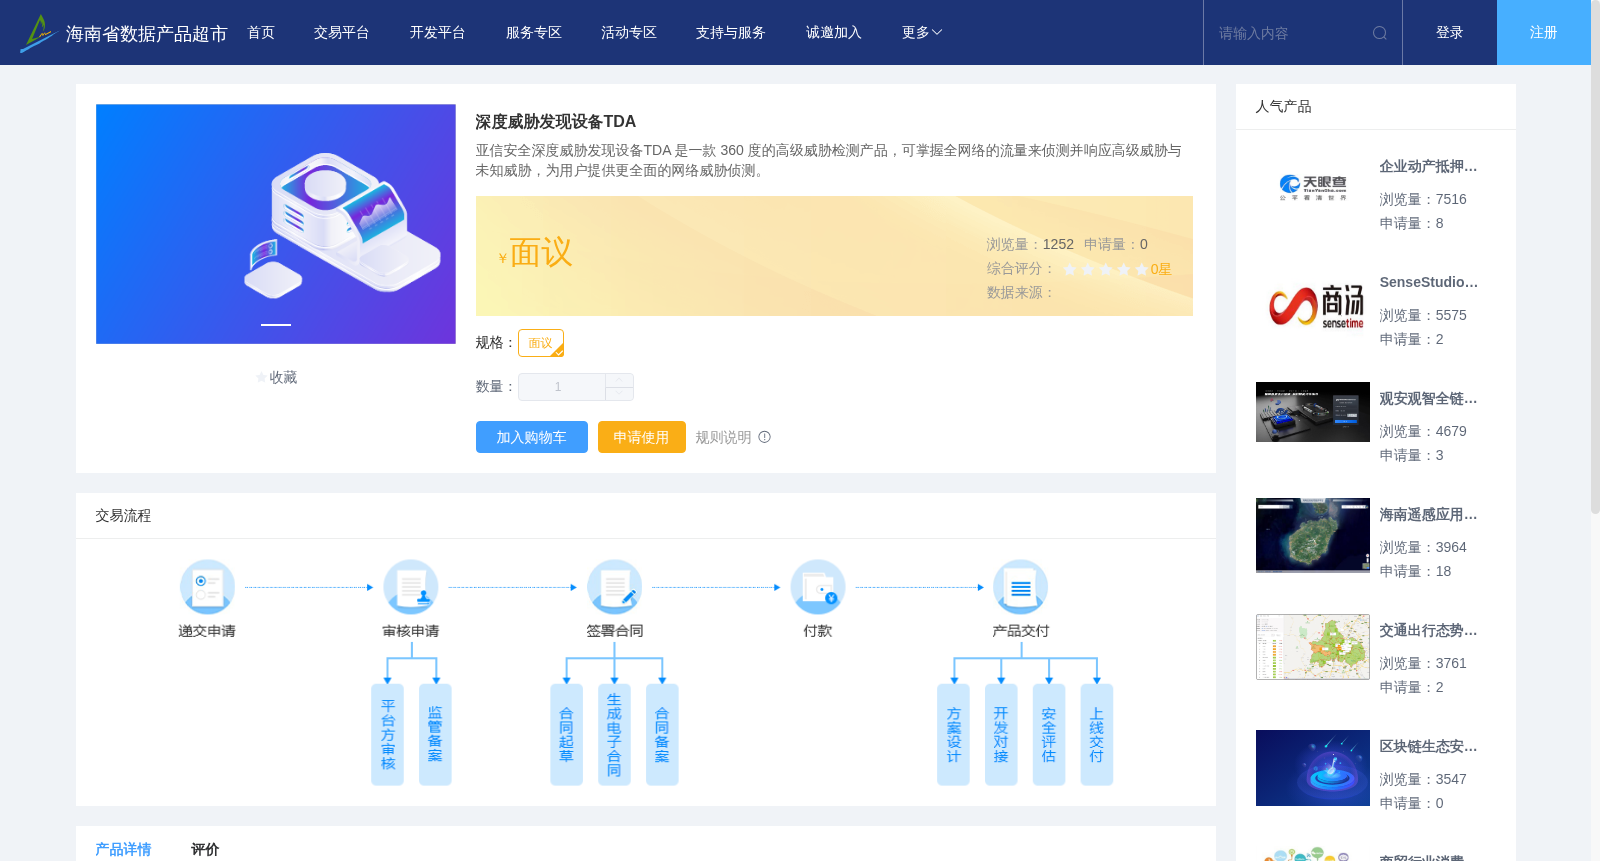Viewport: 1600px width, 861px height.
Task: Click the 签署合同 flow step icon
Action: coord(615,587)
